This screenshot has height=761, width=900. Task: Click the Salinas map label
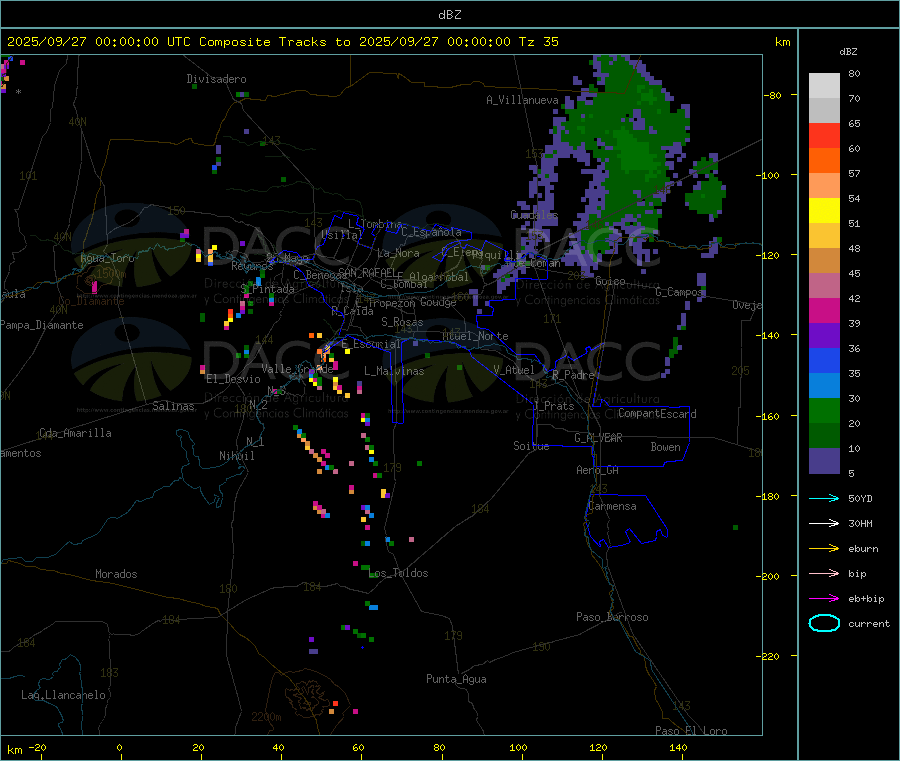[x=173, y=406]
